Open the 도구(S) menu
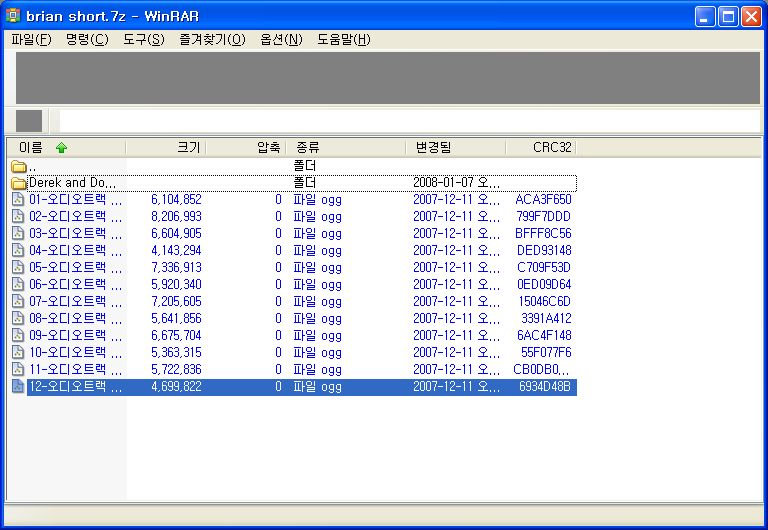 coord(144,40)
